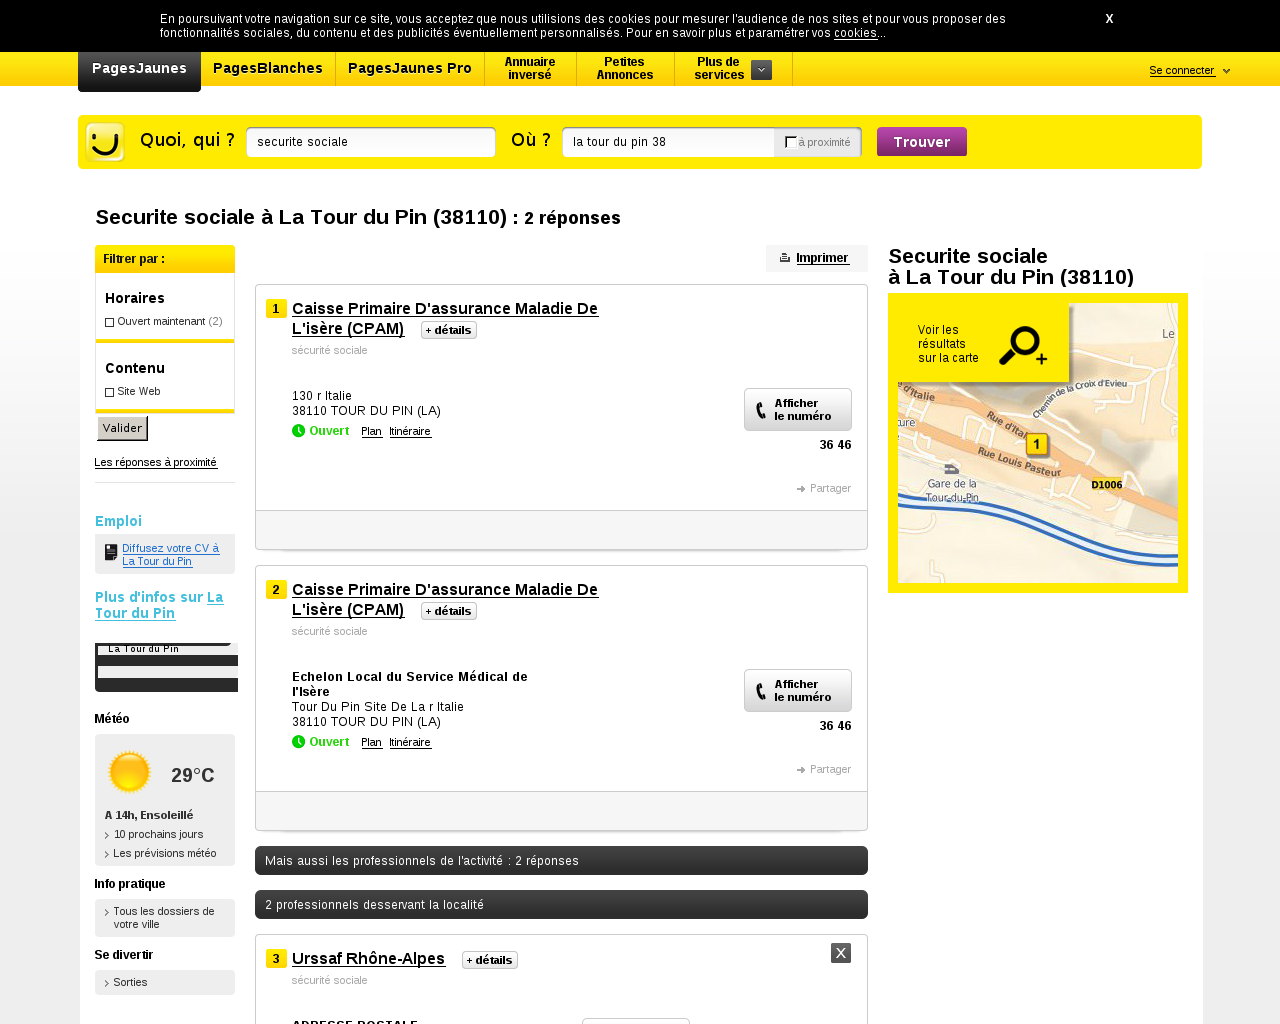Click map marker number 1
Viewport: 1280px width, 1024px height.
(x=1037, y=445)
